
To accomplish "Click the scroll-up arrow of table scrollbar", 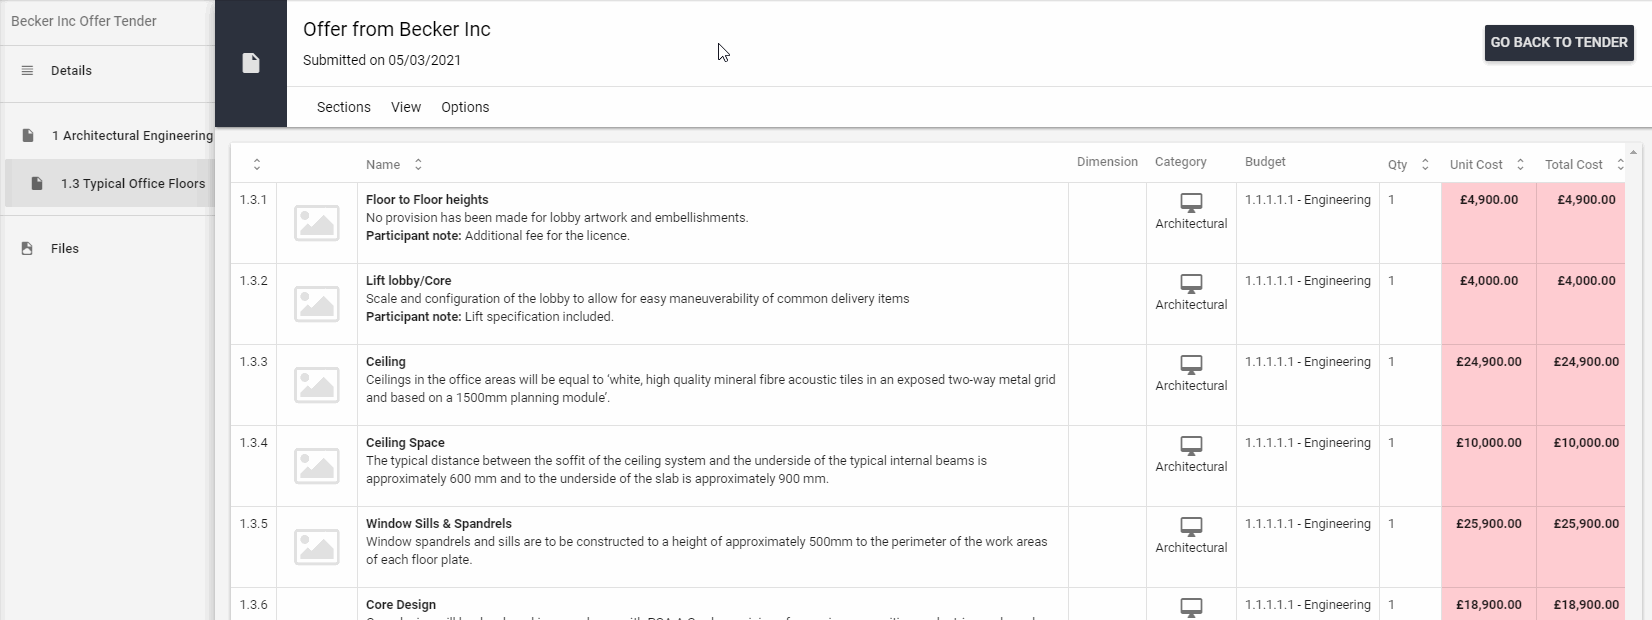I will [x=1633, y=153].
